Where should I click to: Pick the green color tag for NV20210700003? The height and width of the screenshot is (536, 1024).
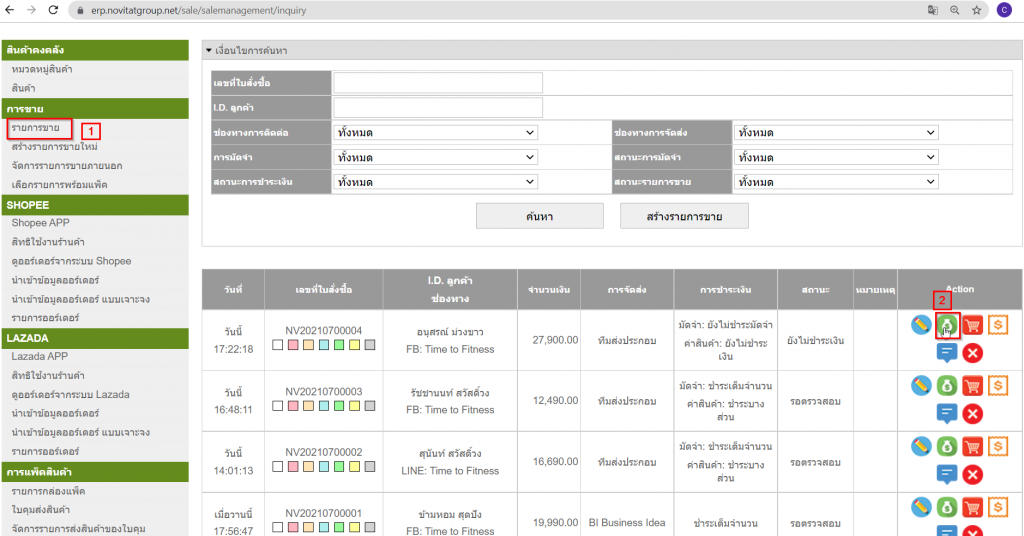pos(339,406)
